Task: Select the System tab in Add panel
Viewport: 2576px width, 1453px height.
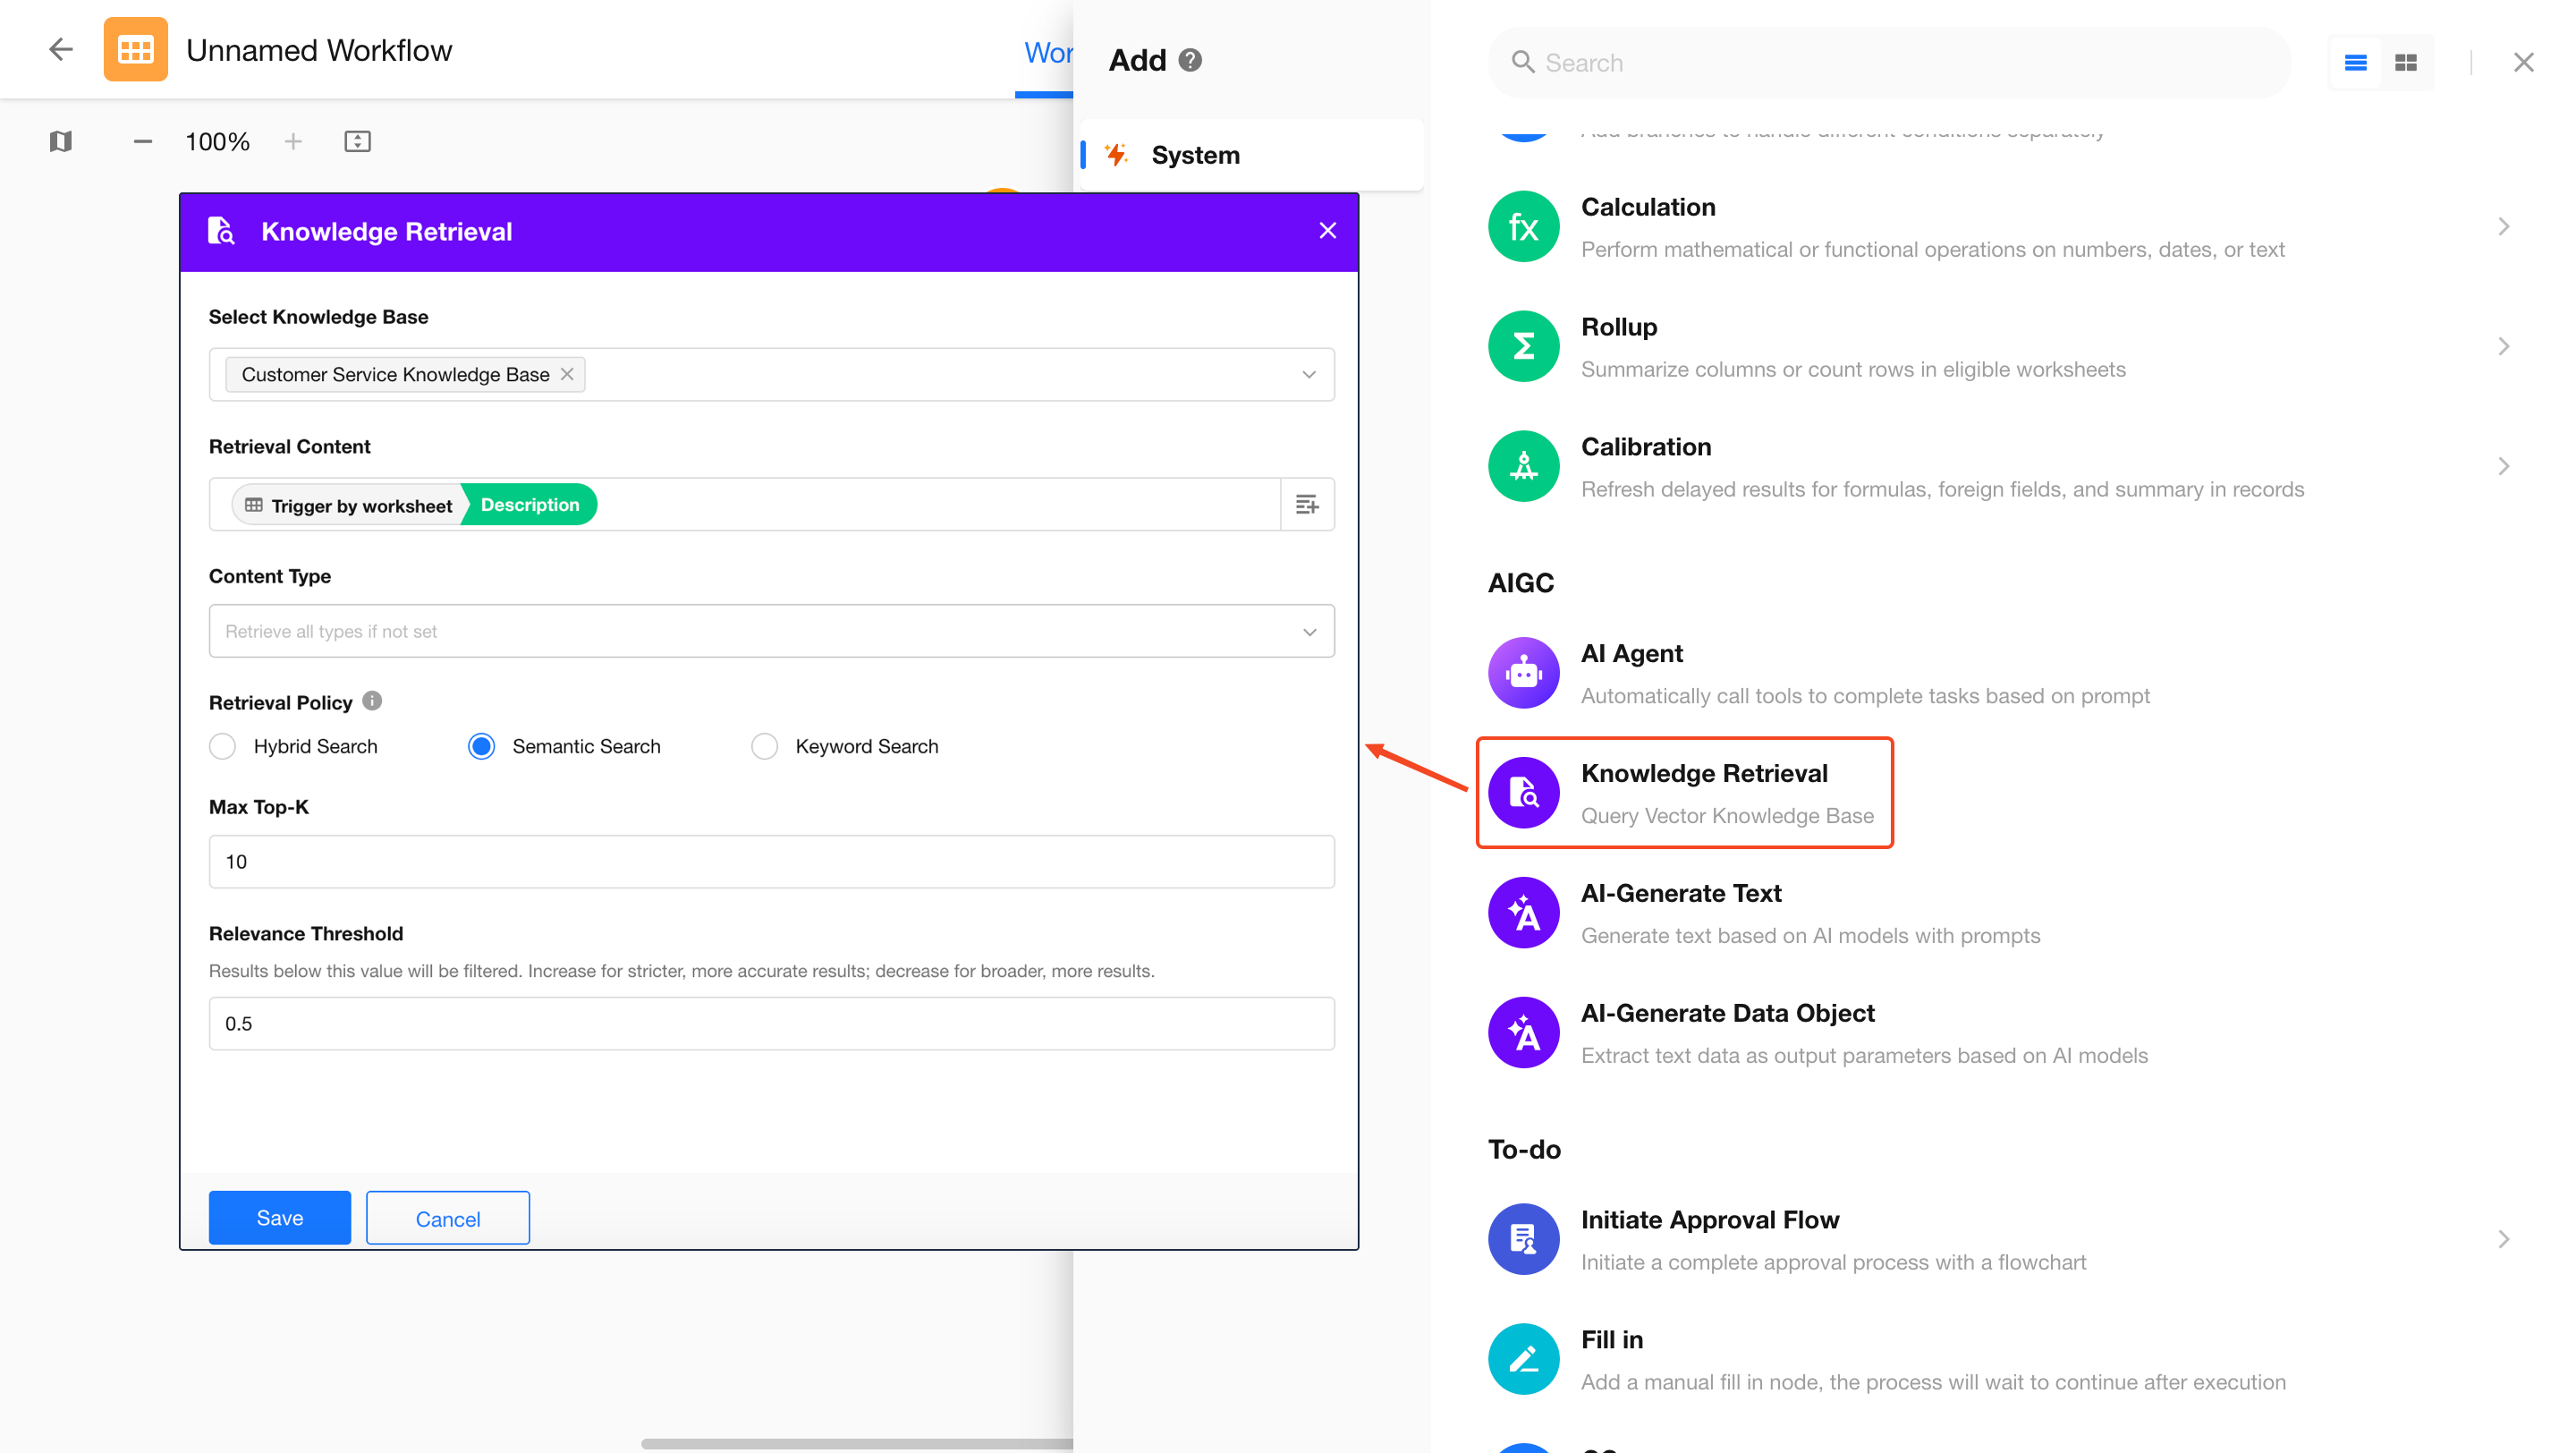Action: [x=1194, y=155]
